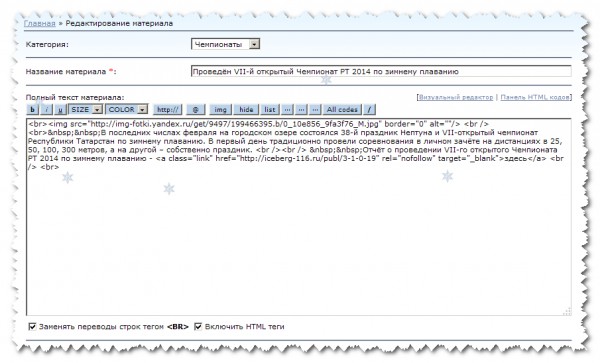Toggle the replace line breaks with BR checkbox
Screen dimensions: 600x363
click(33, 326)
